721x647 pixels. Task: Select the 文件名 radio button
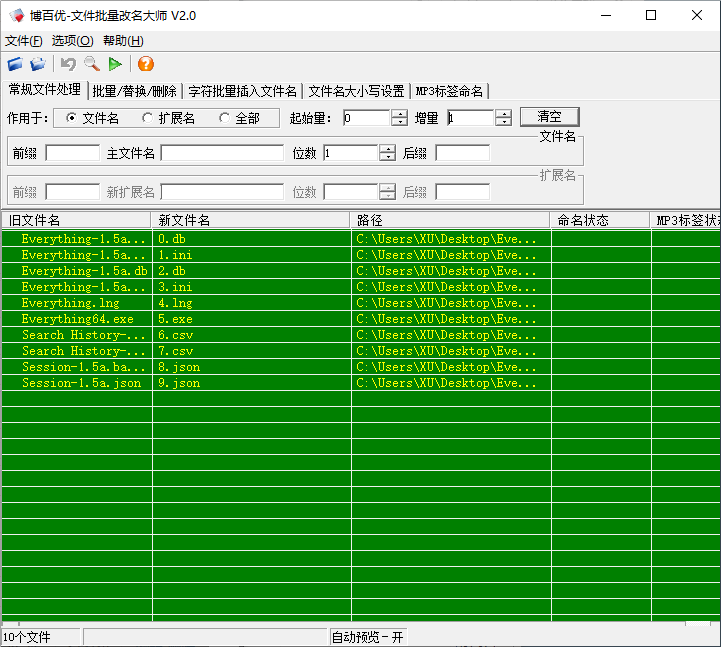point(71,118)
